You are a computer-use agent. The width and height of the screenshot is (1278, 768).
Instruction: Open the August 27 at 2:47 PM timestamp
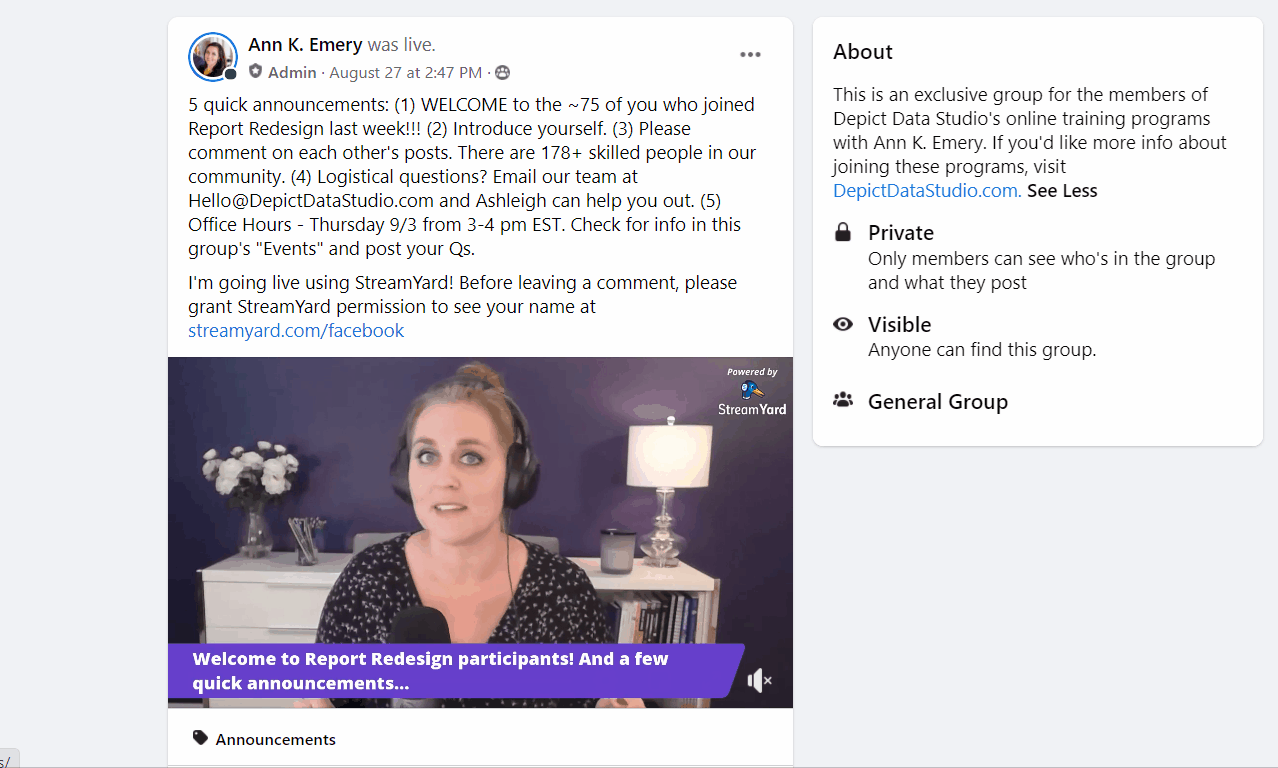(x=405, y=72)
